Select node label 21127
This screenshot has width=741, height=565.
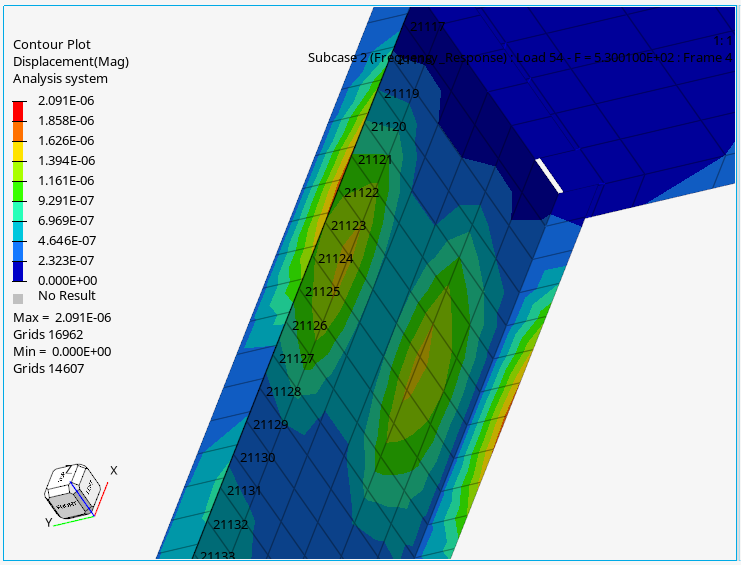pos(296,359)
